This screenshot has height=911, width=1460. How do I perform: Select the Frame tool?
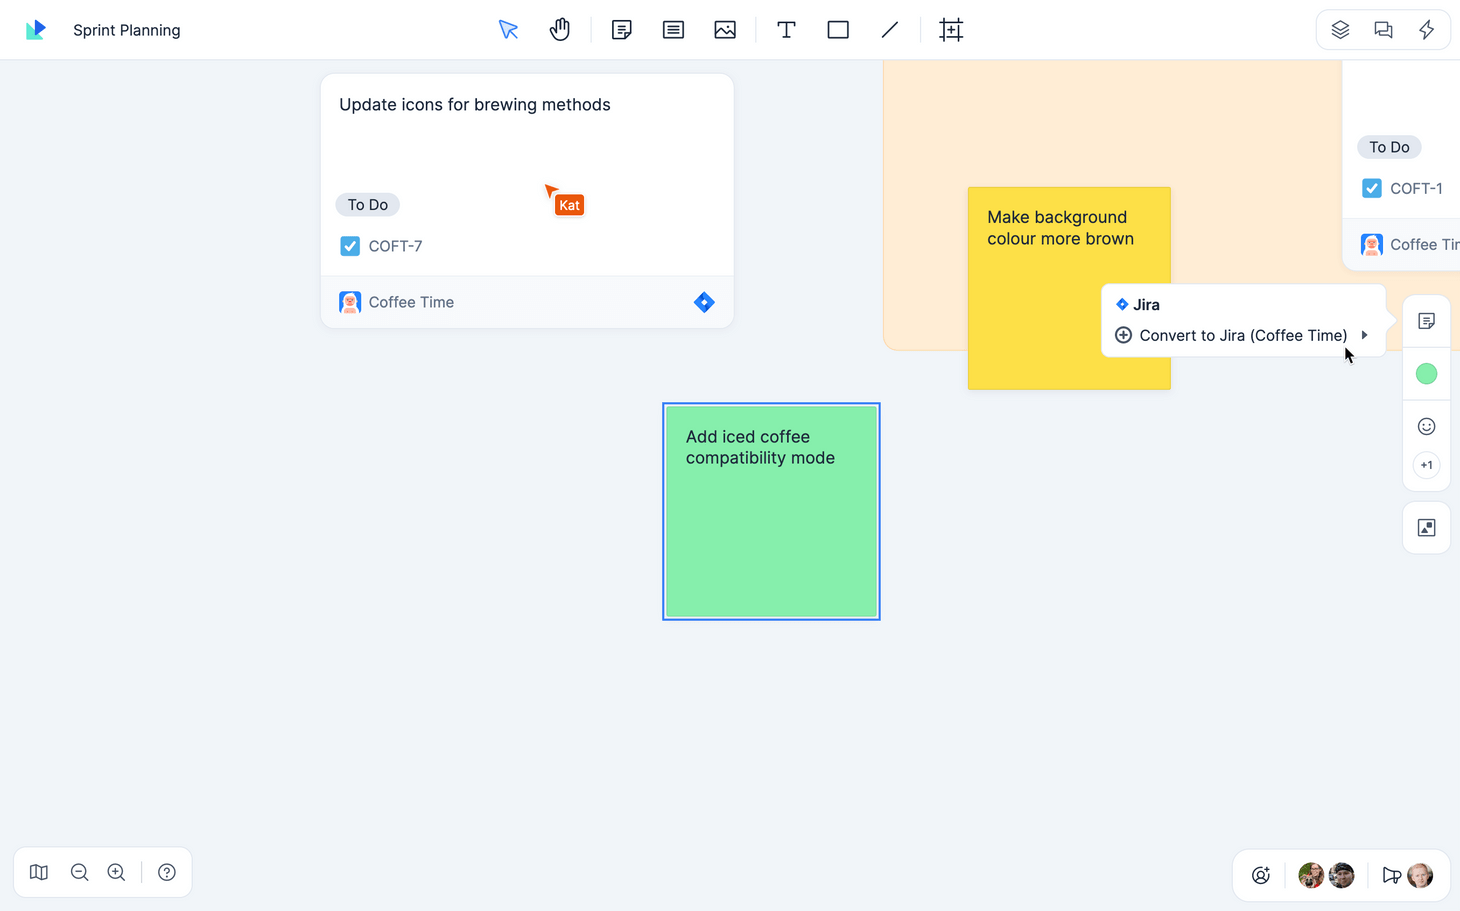(x=951, y=30)
